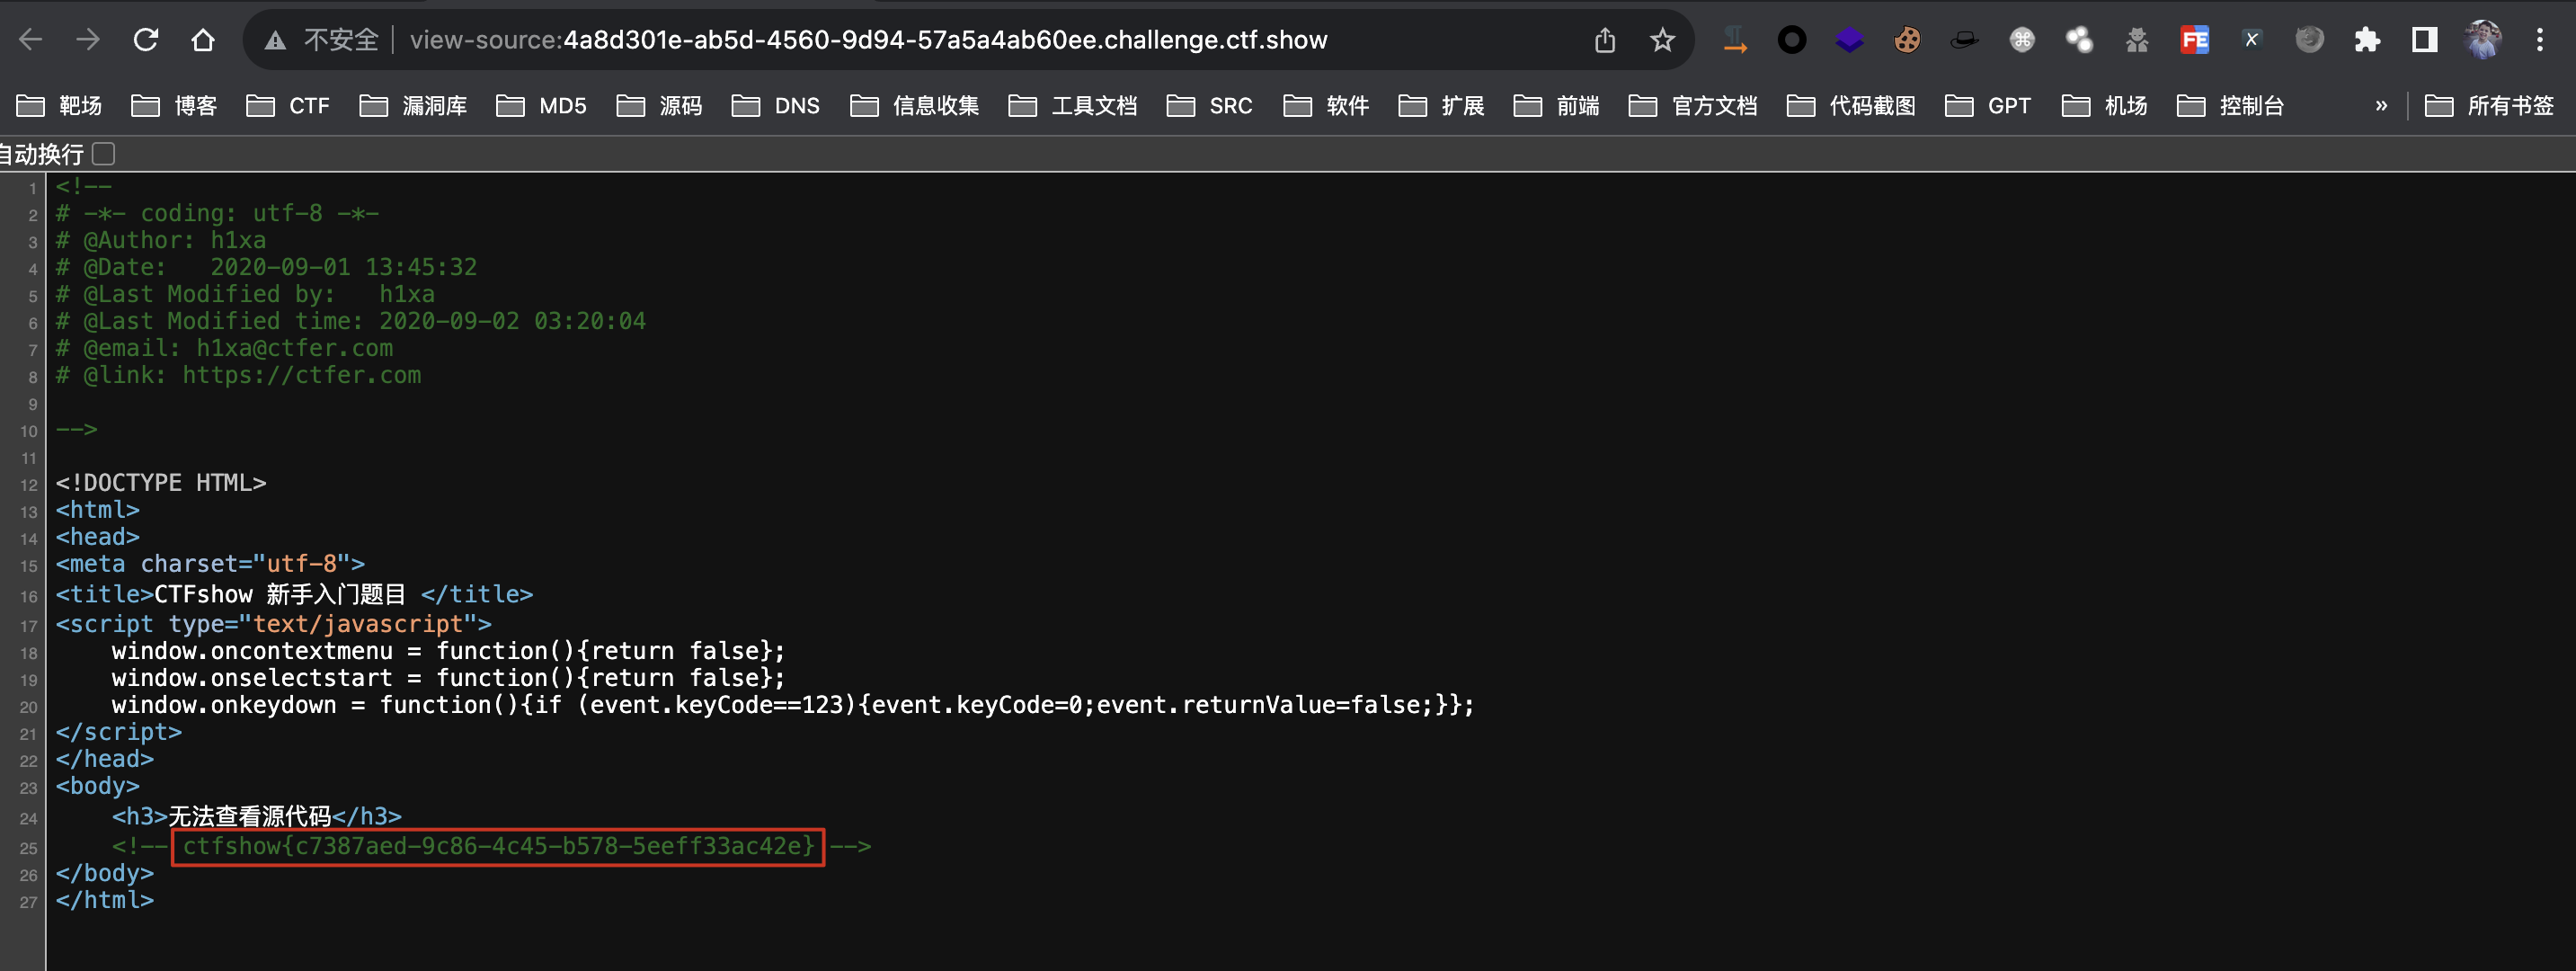Click the browser forward arrow
This screenshot has width=2576, height=971.
tap(88, 40)
